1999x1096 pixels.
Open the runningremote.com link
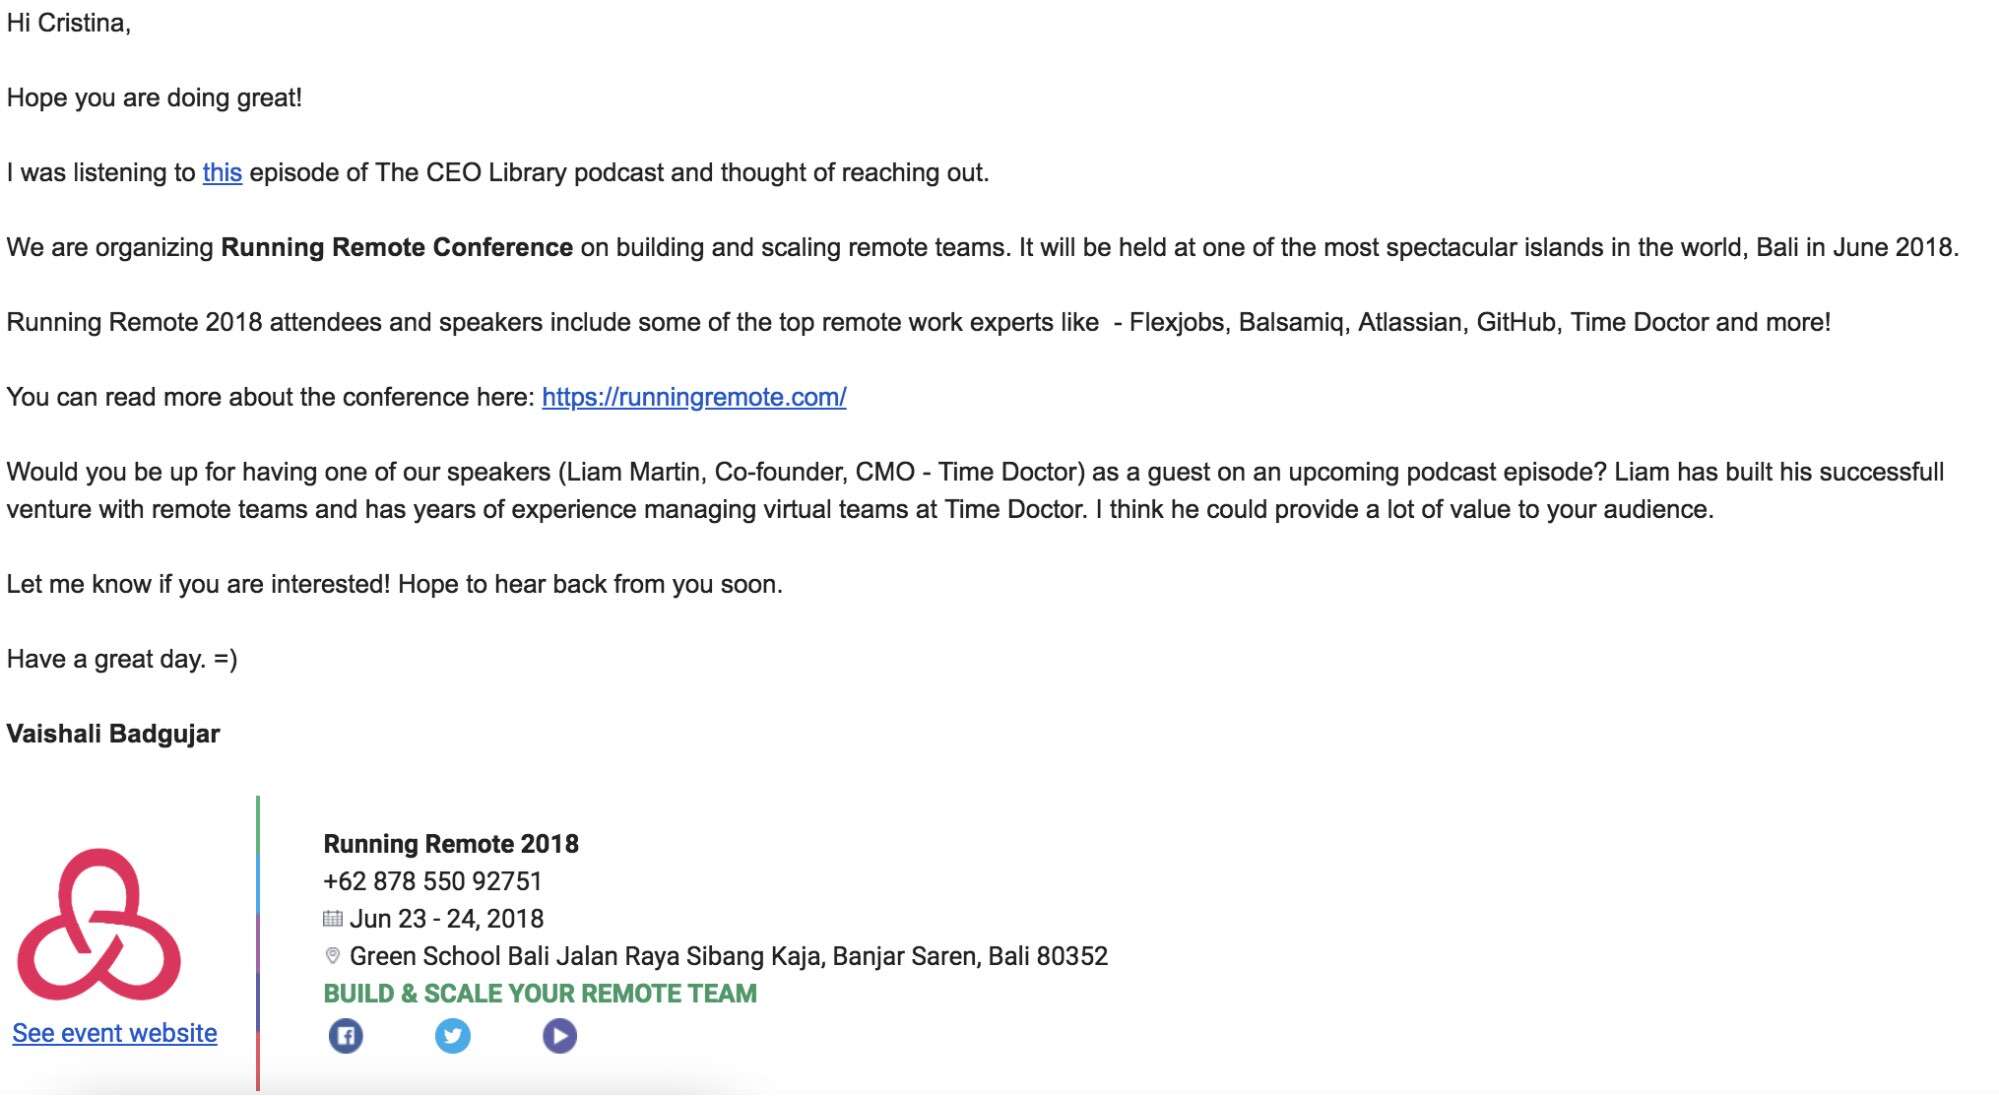[694, 398]
